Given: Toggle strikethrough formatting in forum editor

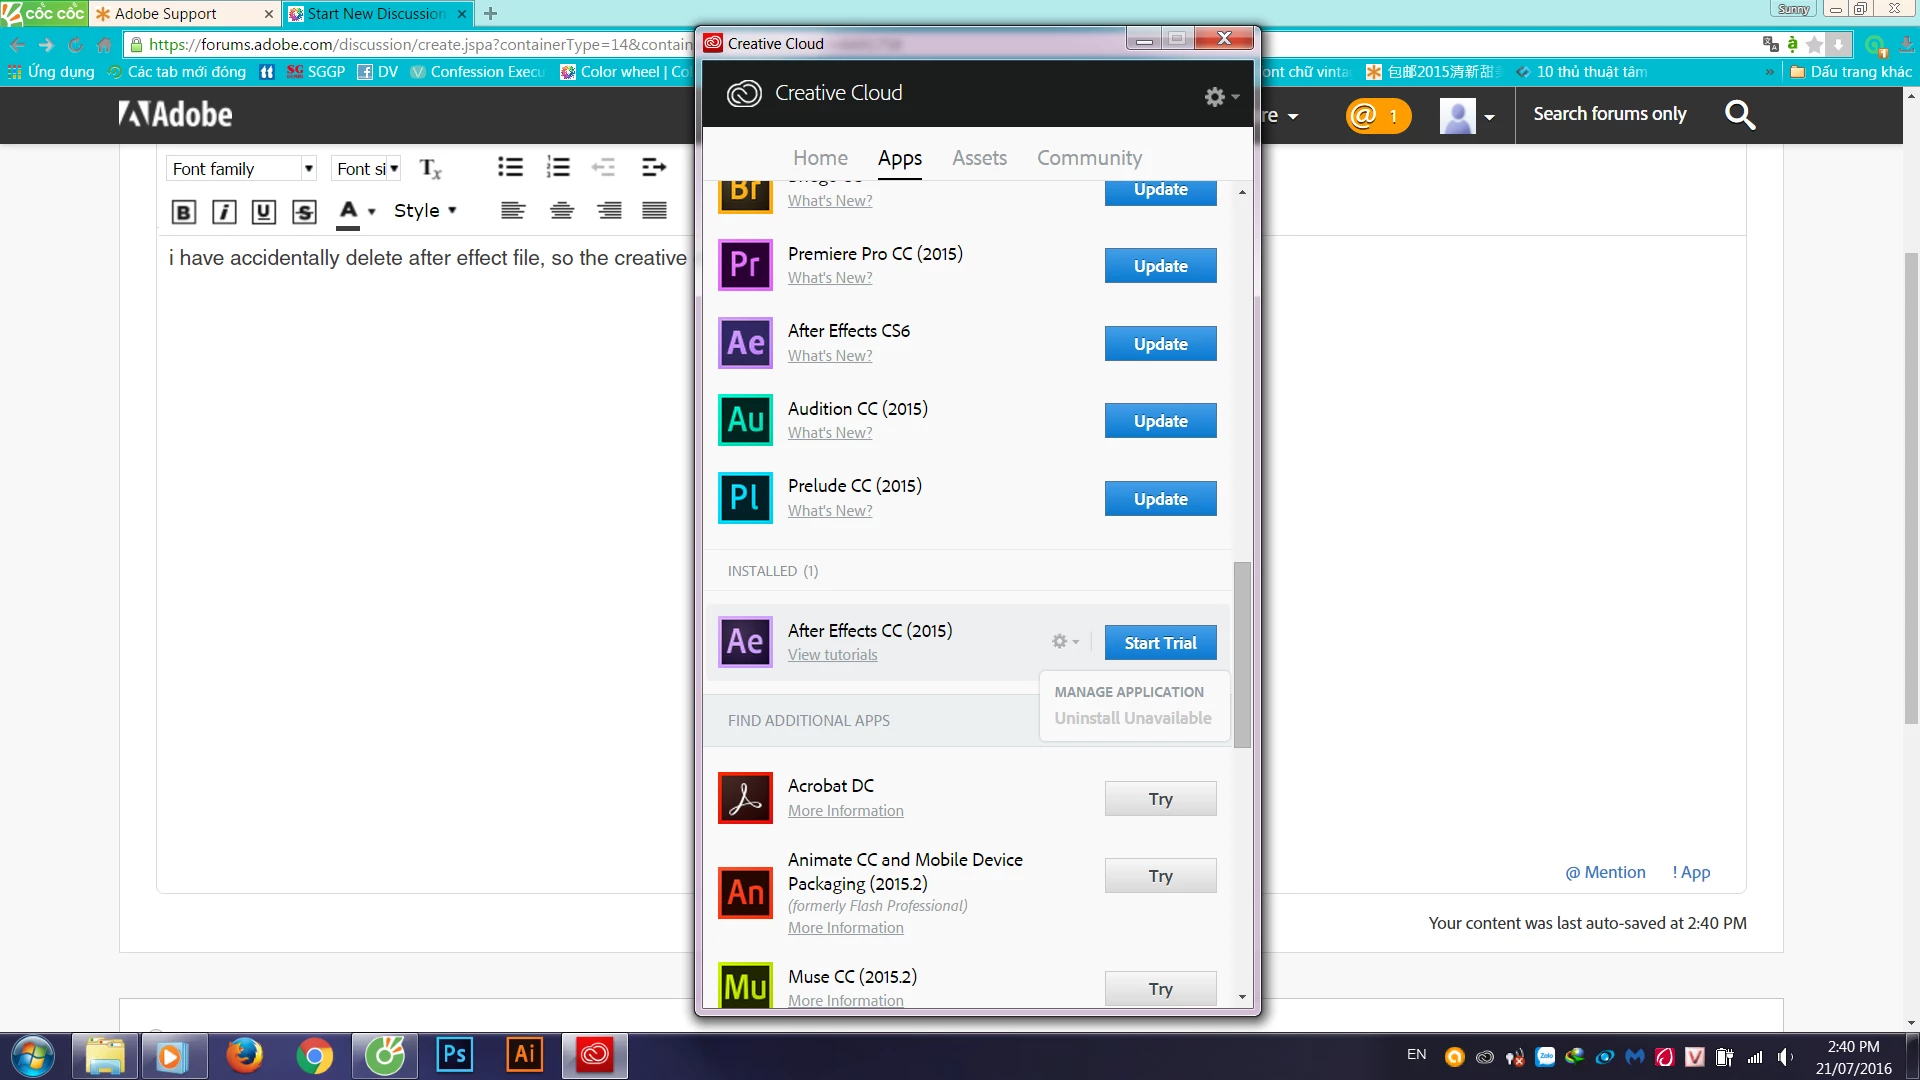Looking at the screenshot, I should click(304, 211).
